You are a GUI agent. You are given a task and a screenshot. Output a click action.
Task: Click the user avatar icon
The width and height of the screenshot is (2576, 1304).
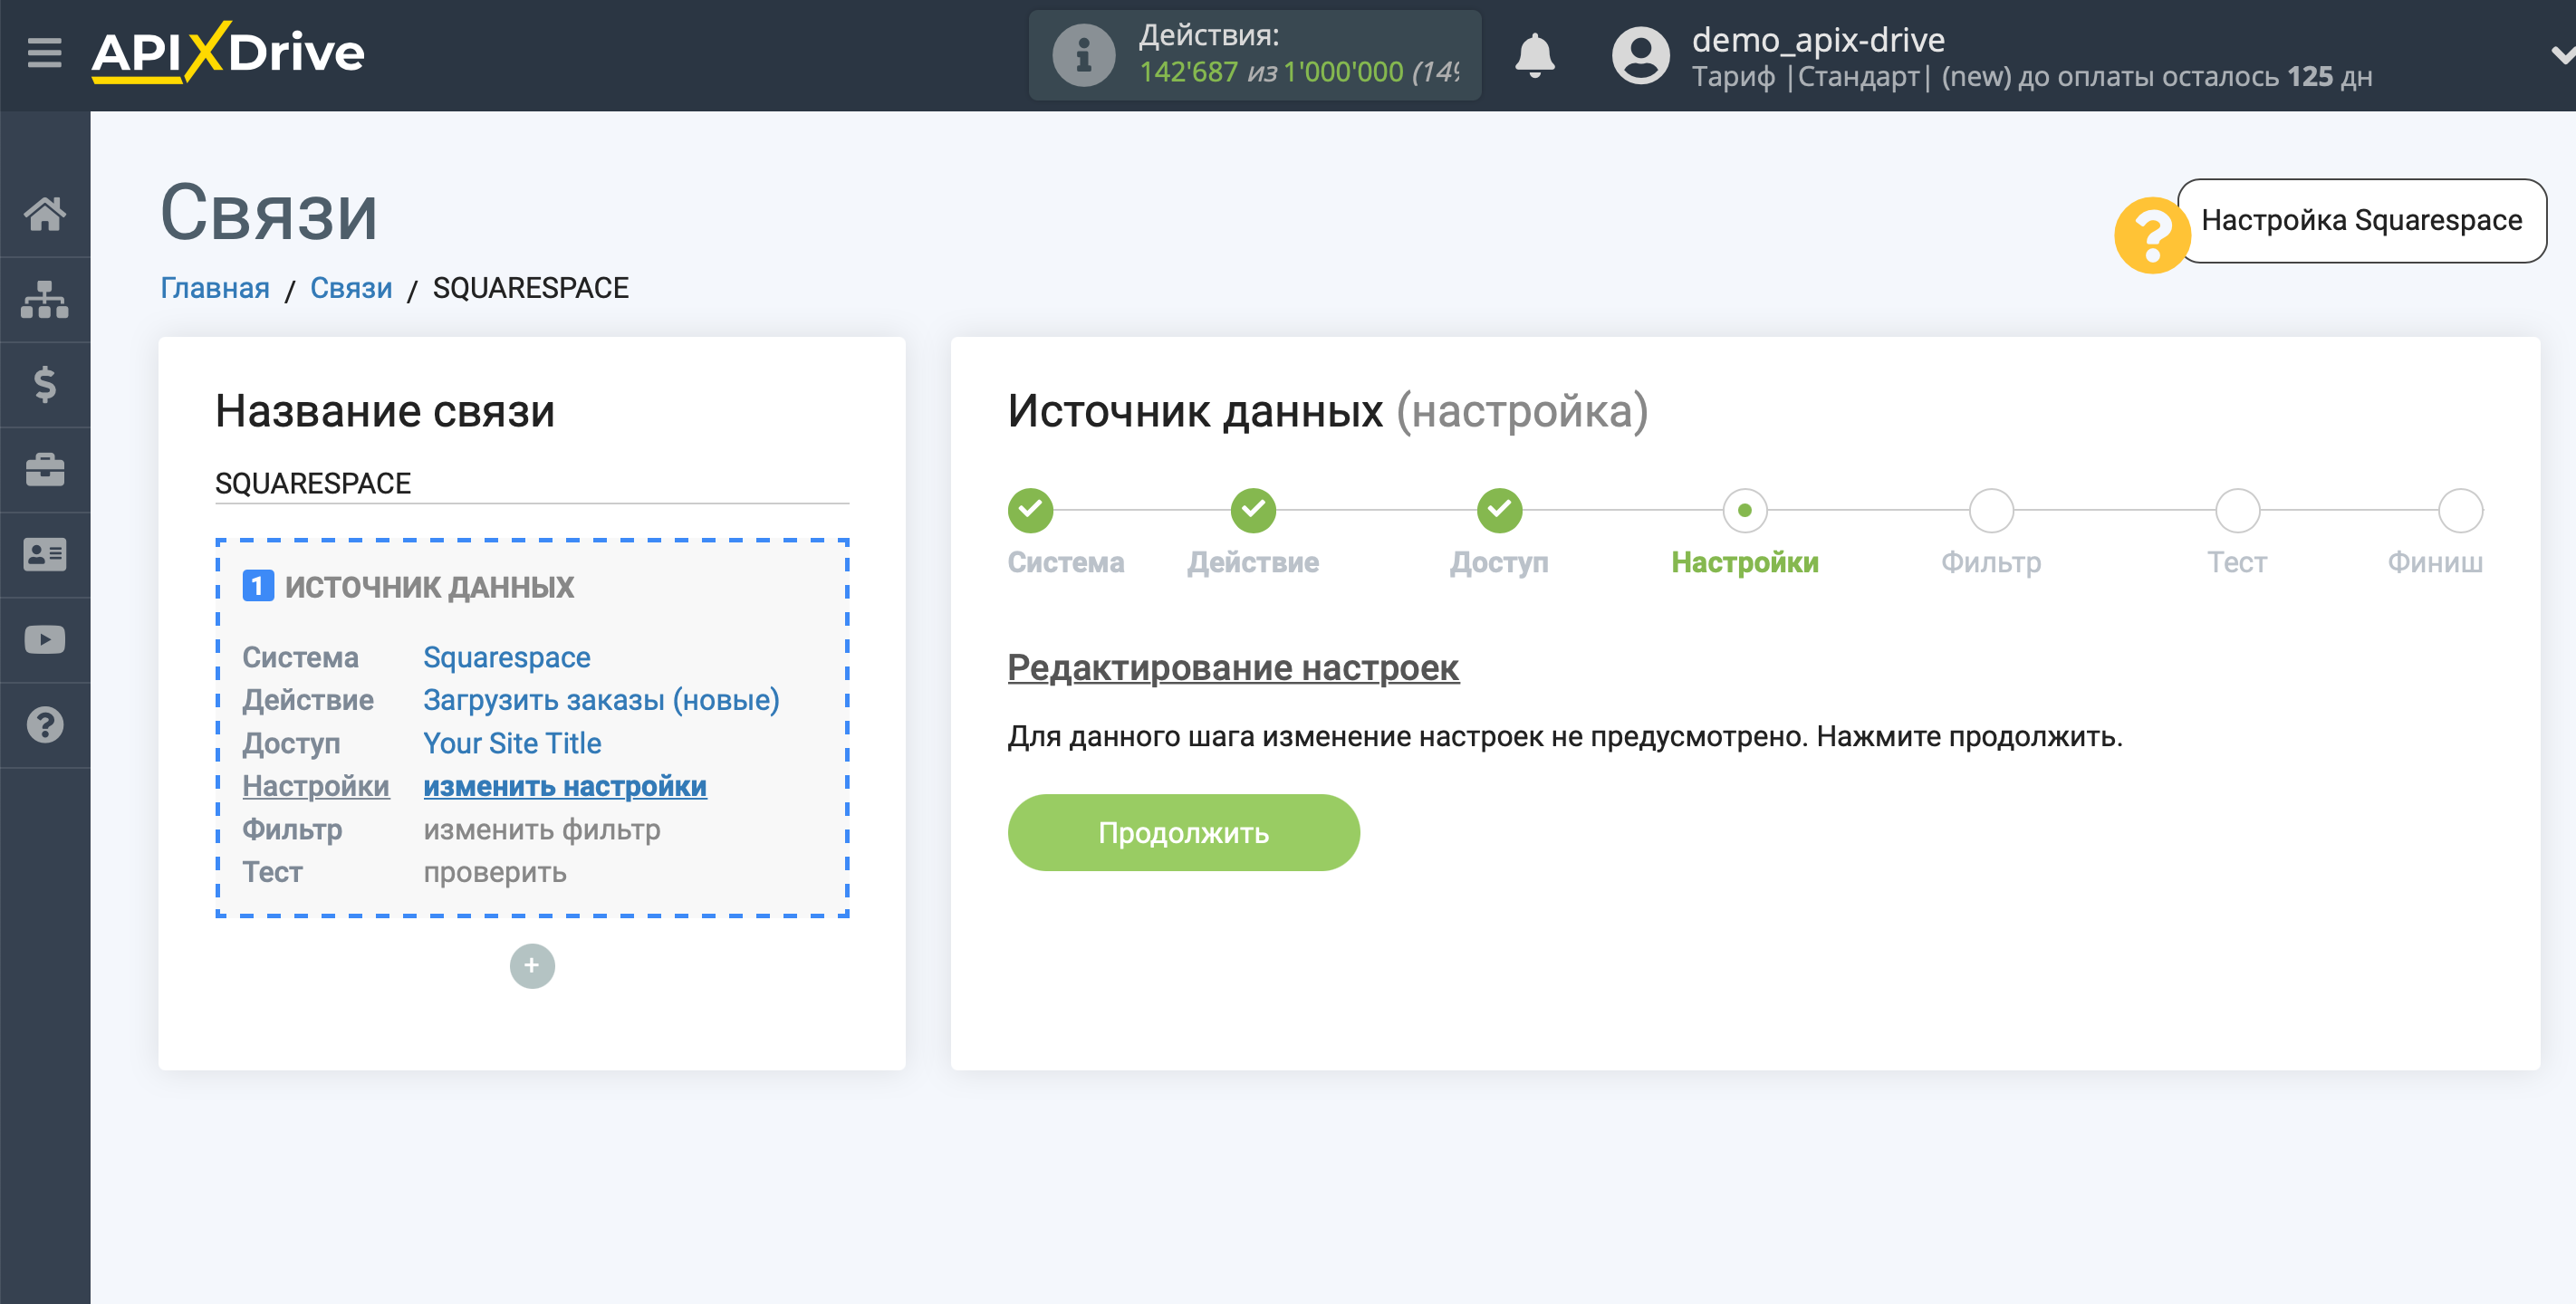[x=1640, y=55]
